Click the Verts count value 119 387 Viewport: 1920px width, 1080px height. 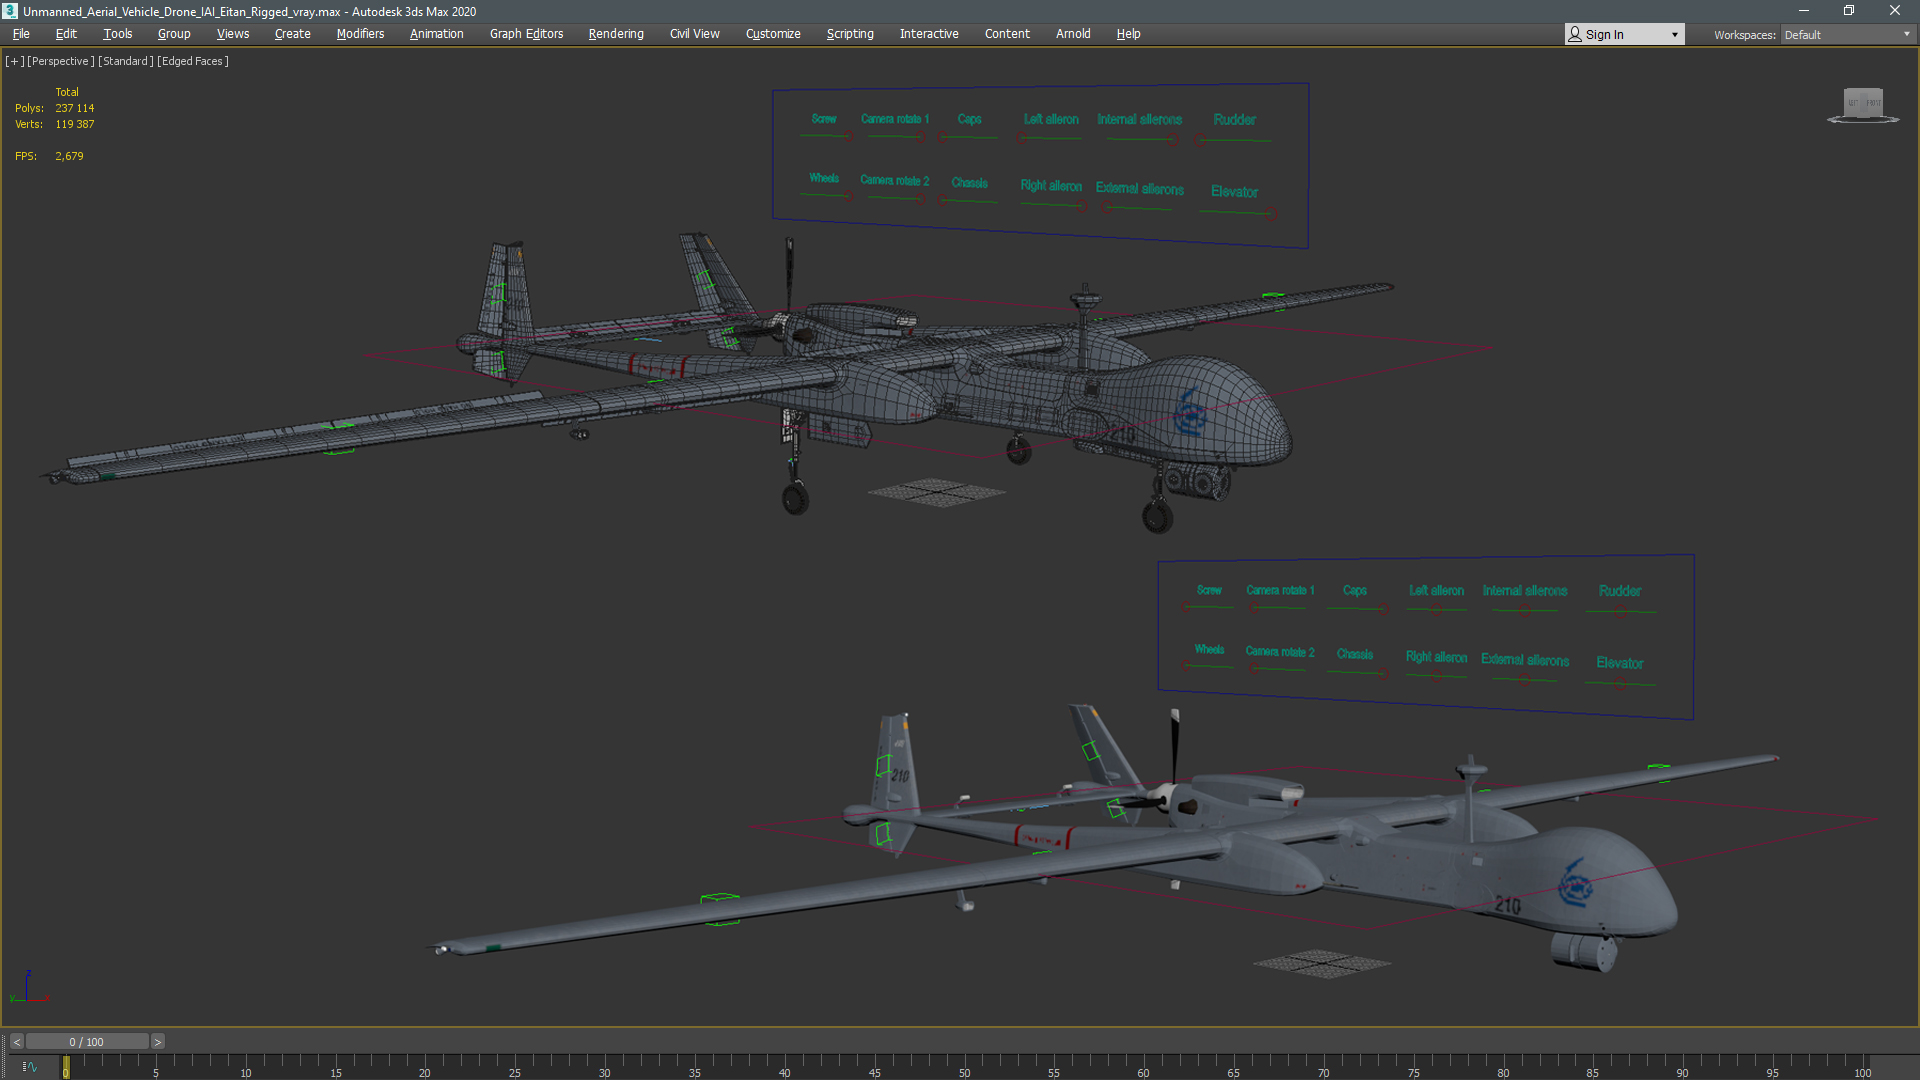coord(75,124)
